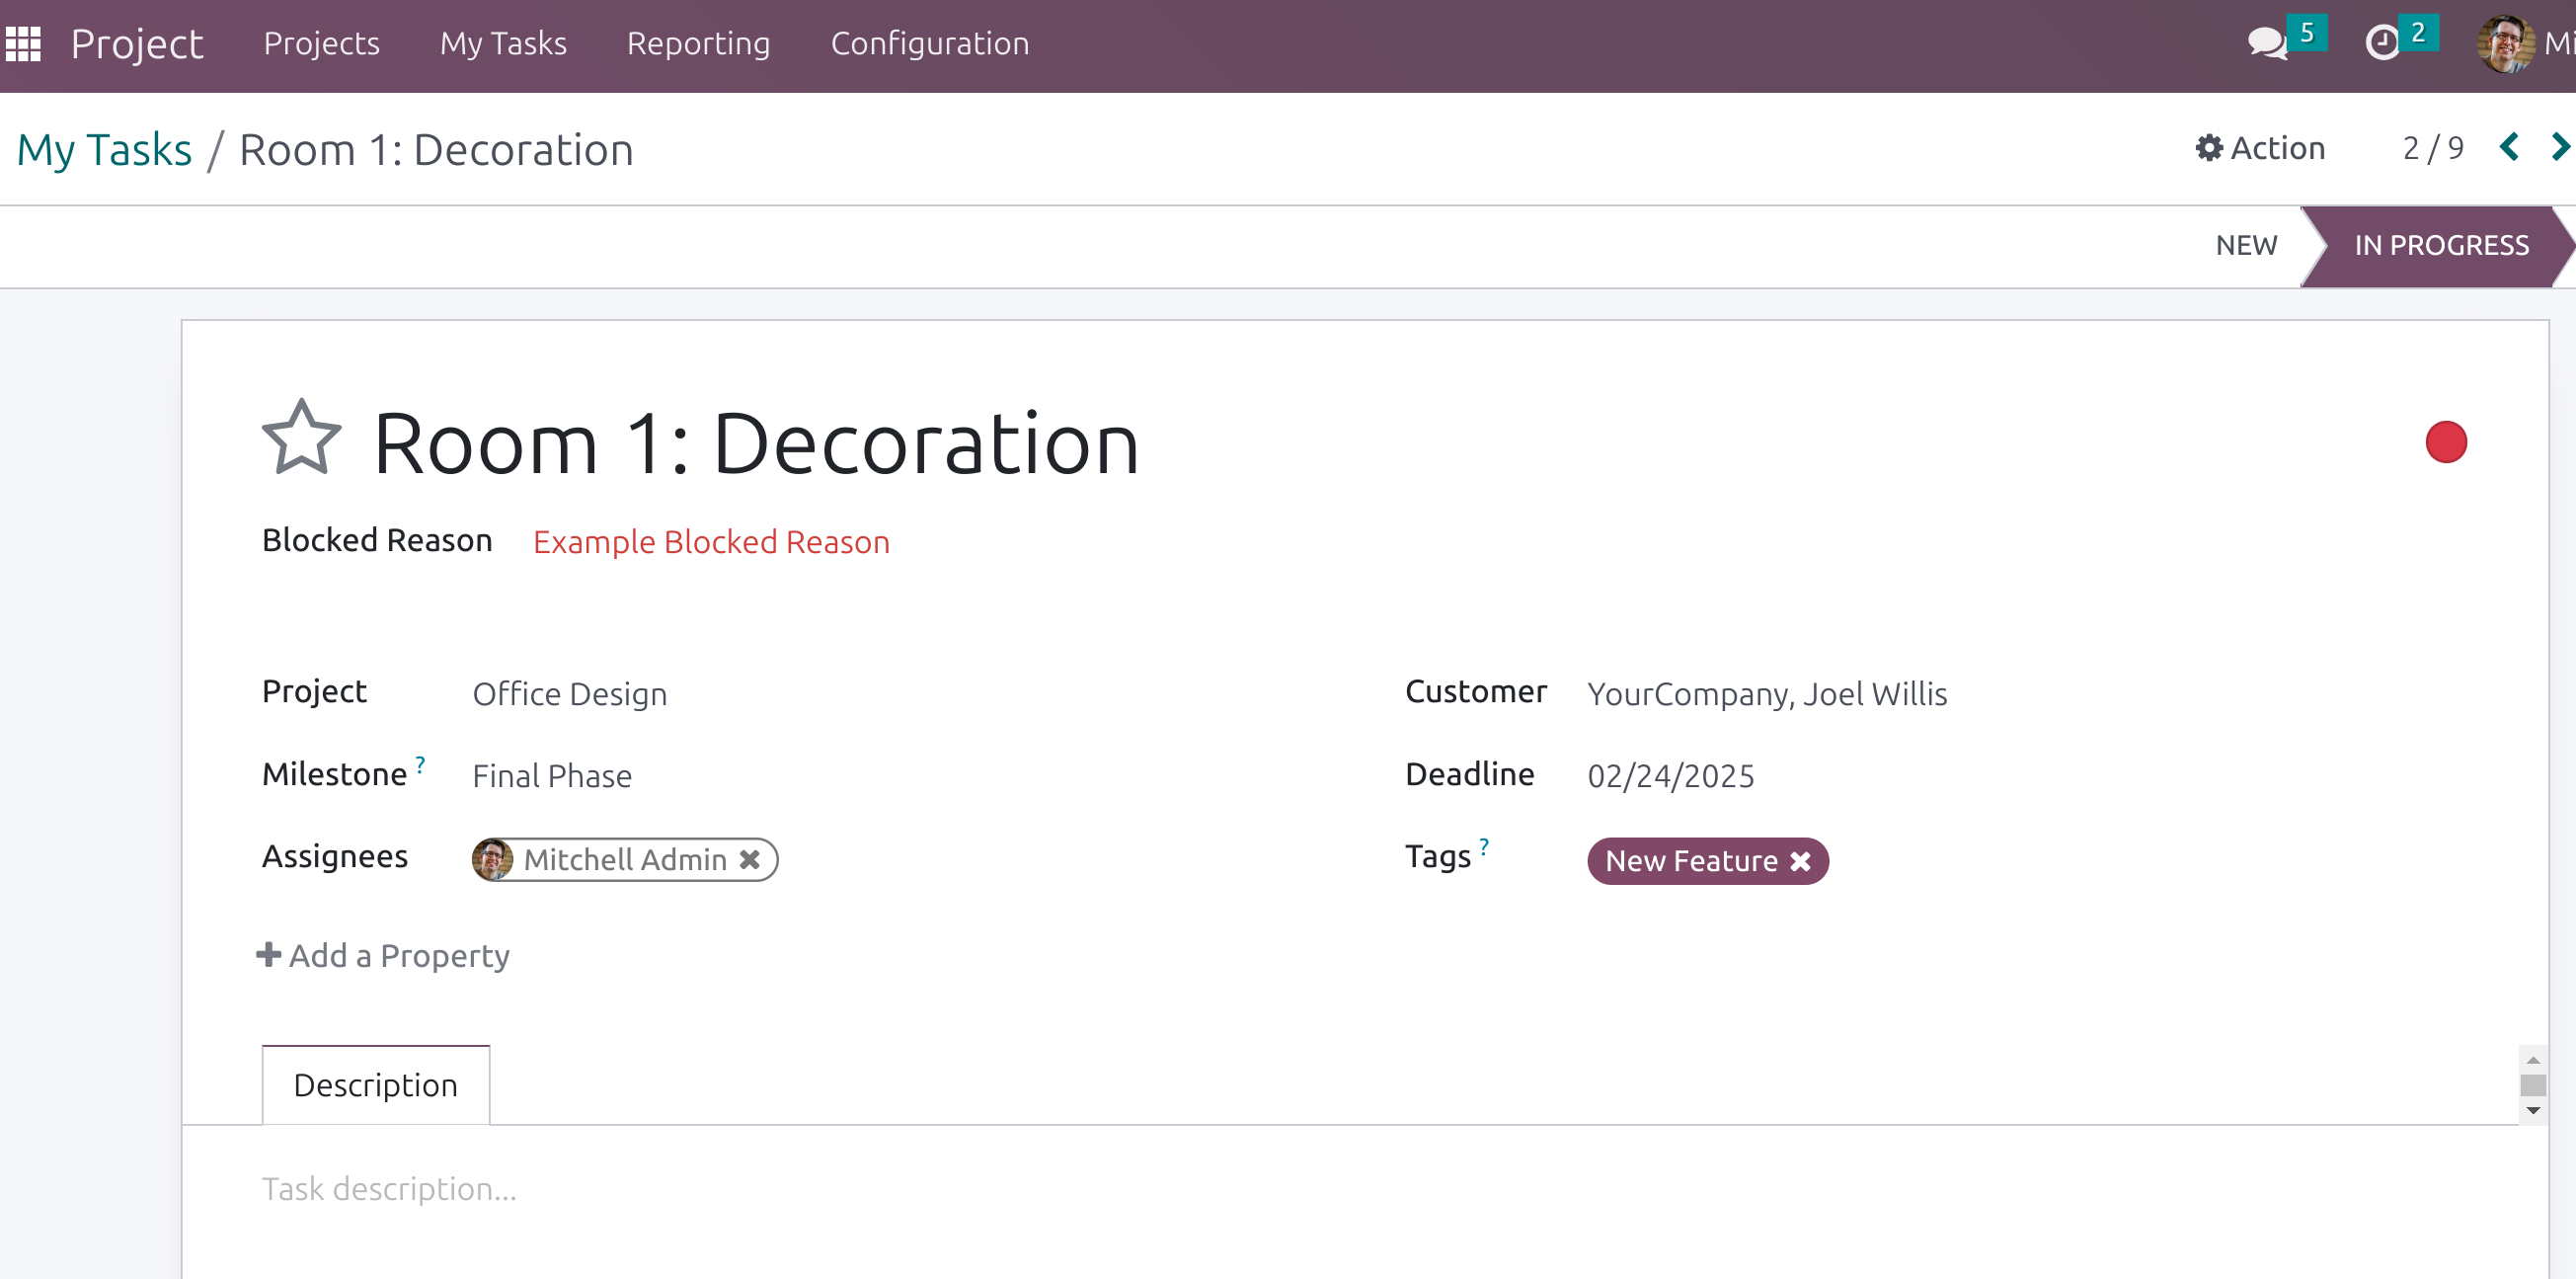Viewport: 2576px width, 1279px height.
Task: Open the Configuration menu
Action: coord(929,44)
